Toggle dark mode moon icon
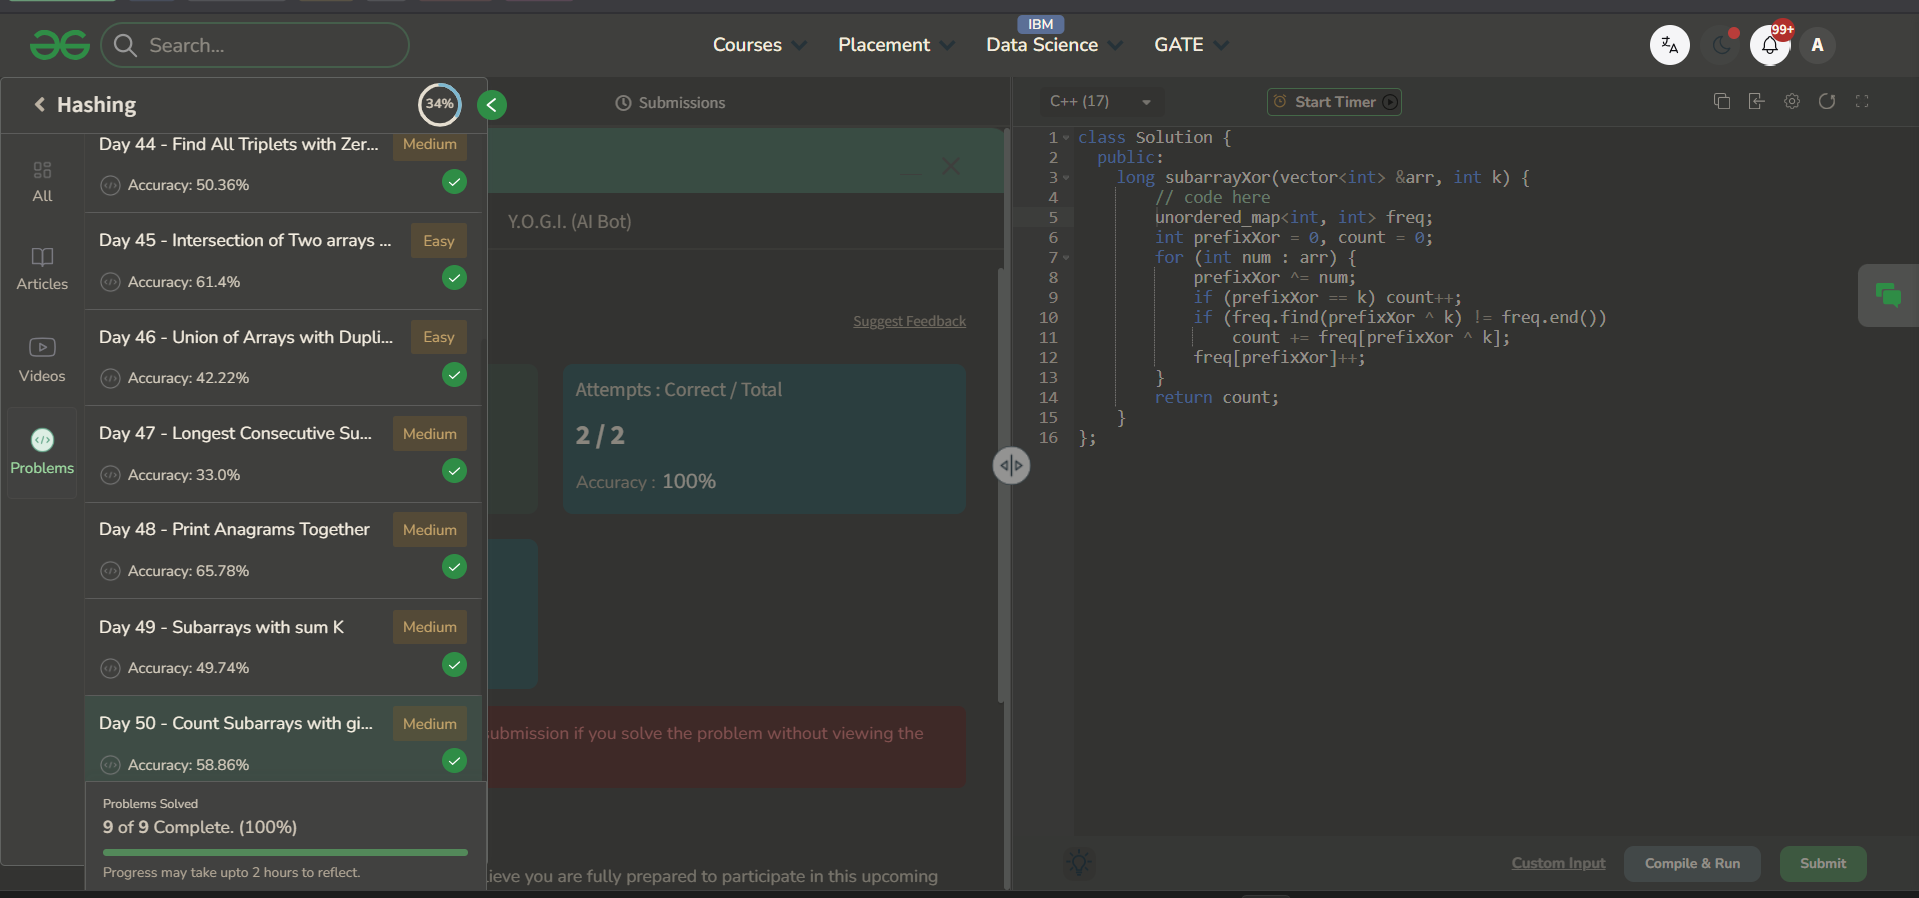The height and width of the screenshot is (898, 1919). pyautogui.click(x=1721, y=45)
